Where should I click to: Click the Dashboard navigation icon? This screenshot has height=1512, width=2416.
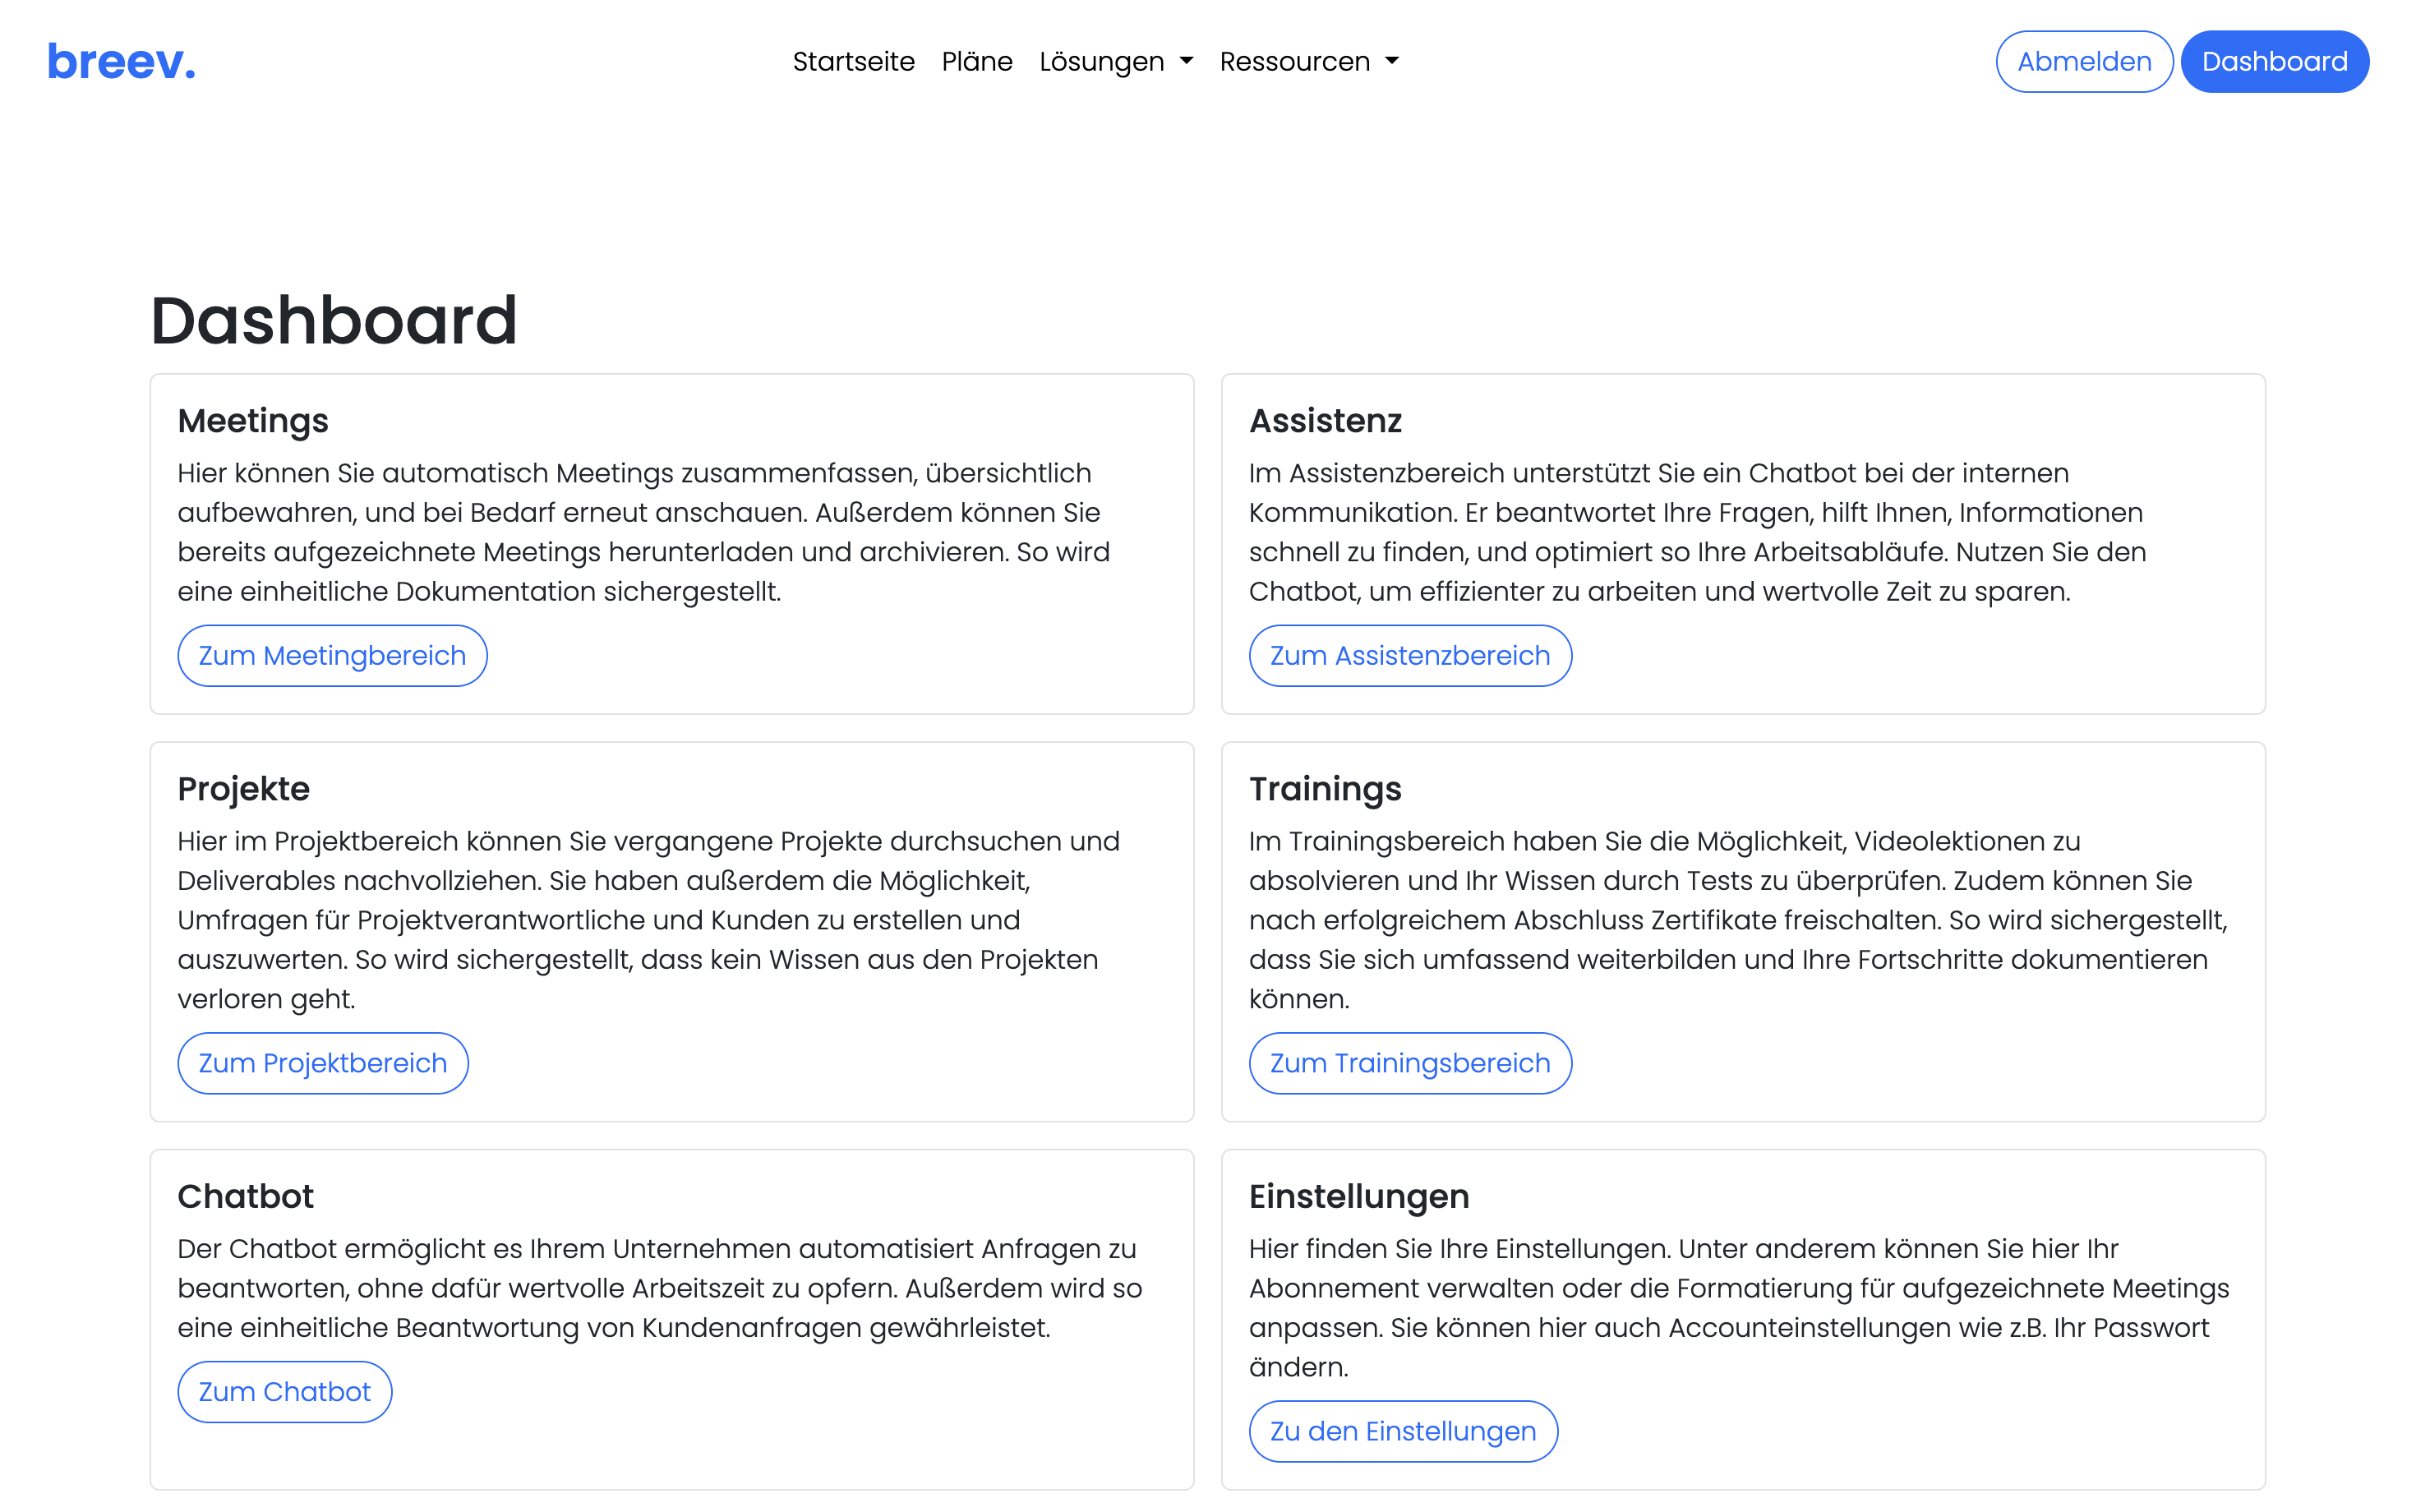[2275, 61]
